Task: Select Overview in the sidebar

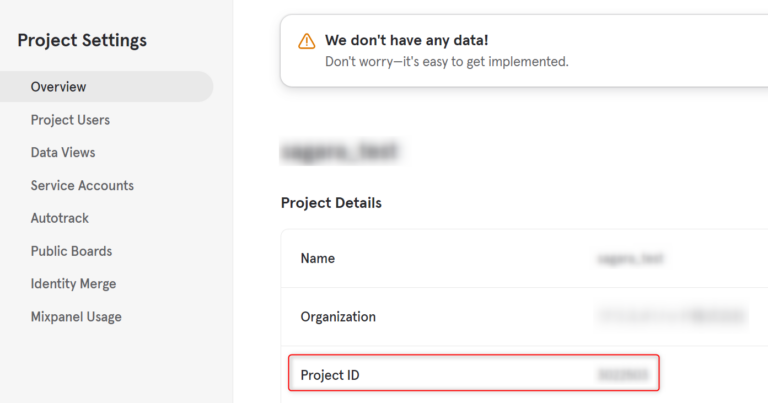Action: coord(58,87)
